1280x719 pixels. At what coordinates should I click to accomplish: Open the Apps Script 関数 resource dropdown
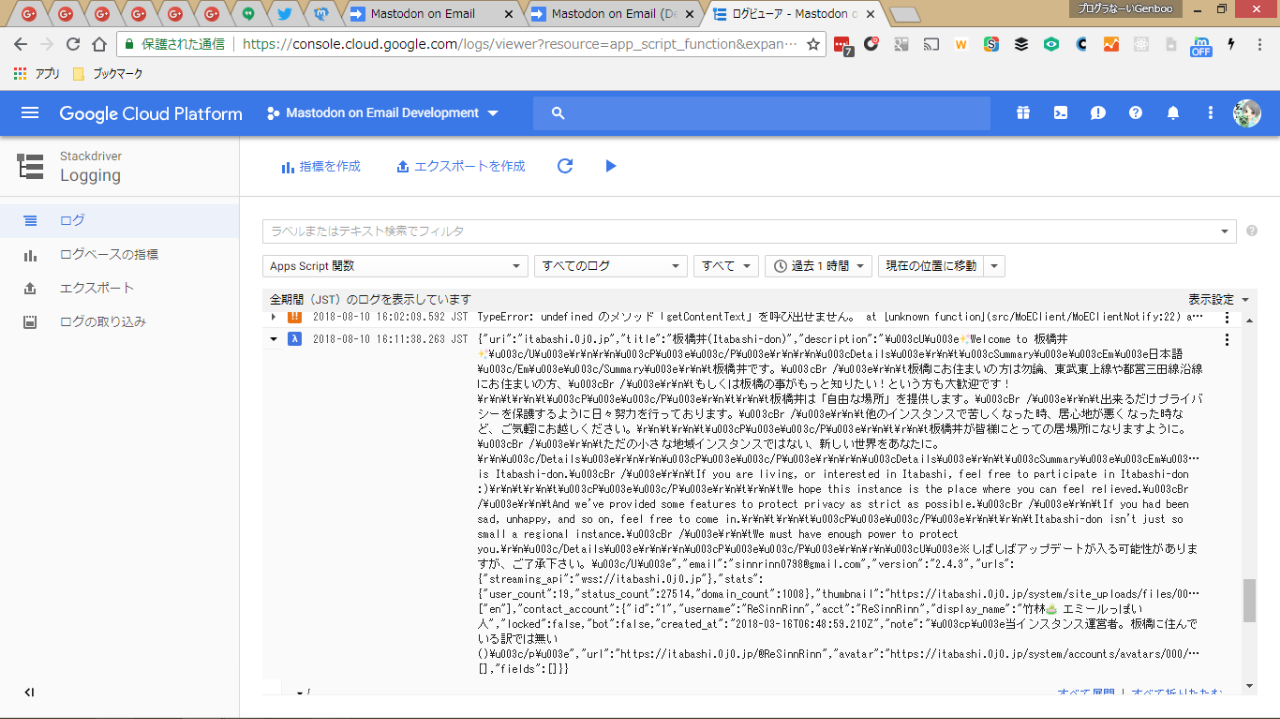pos(395,266)
